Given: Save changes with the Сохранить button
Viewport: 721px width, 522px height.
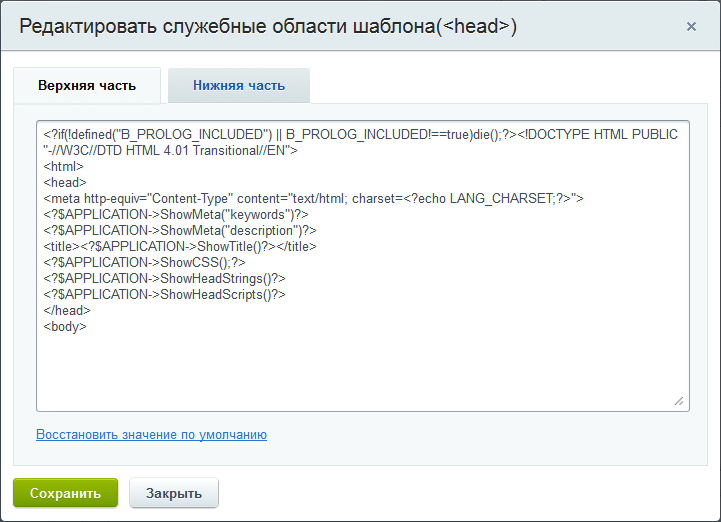Looking at the screenshot, I should click(x=65, y=493).
